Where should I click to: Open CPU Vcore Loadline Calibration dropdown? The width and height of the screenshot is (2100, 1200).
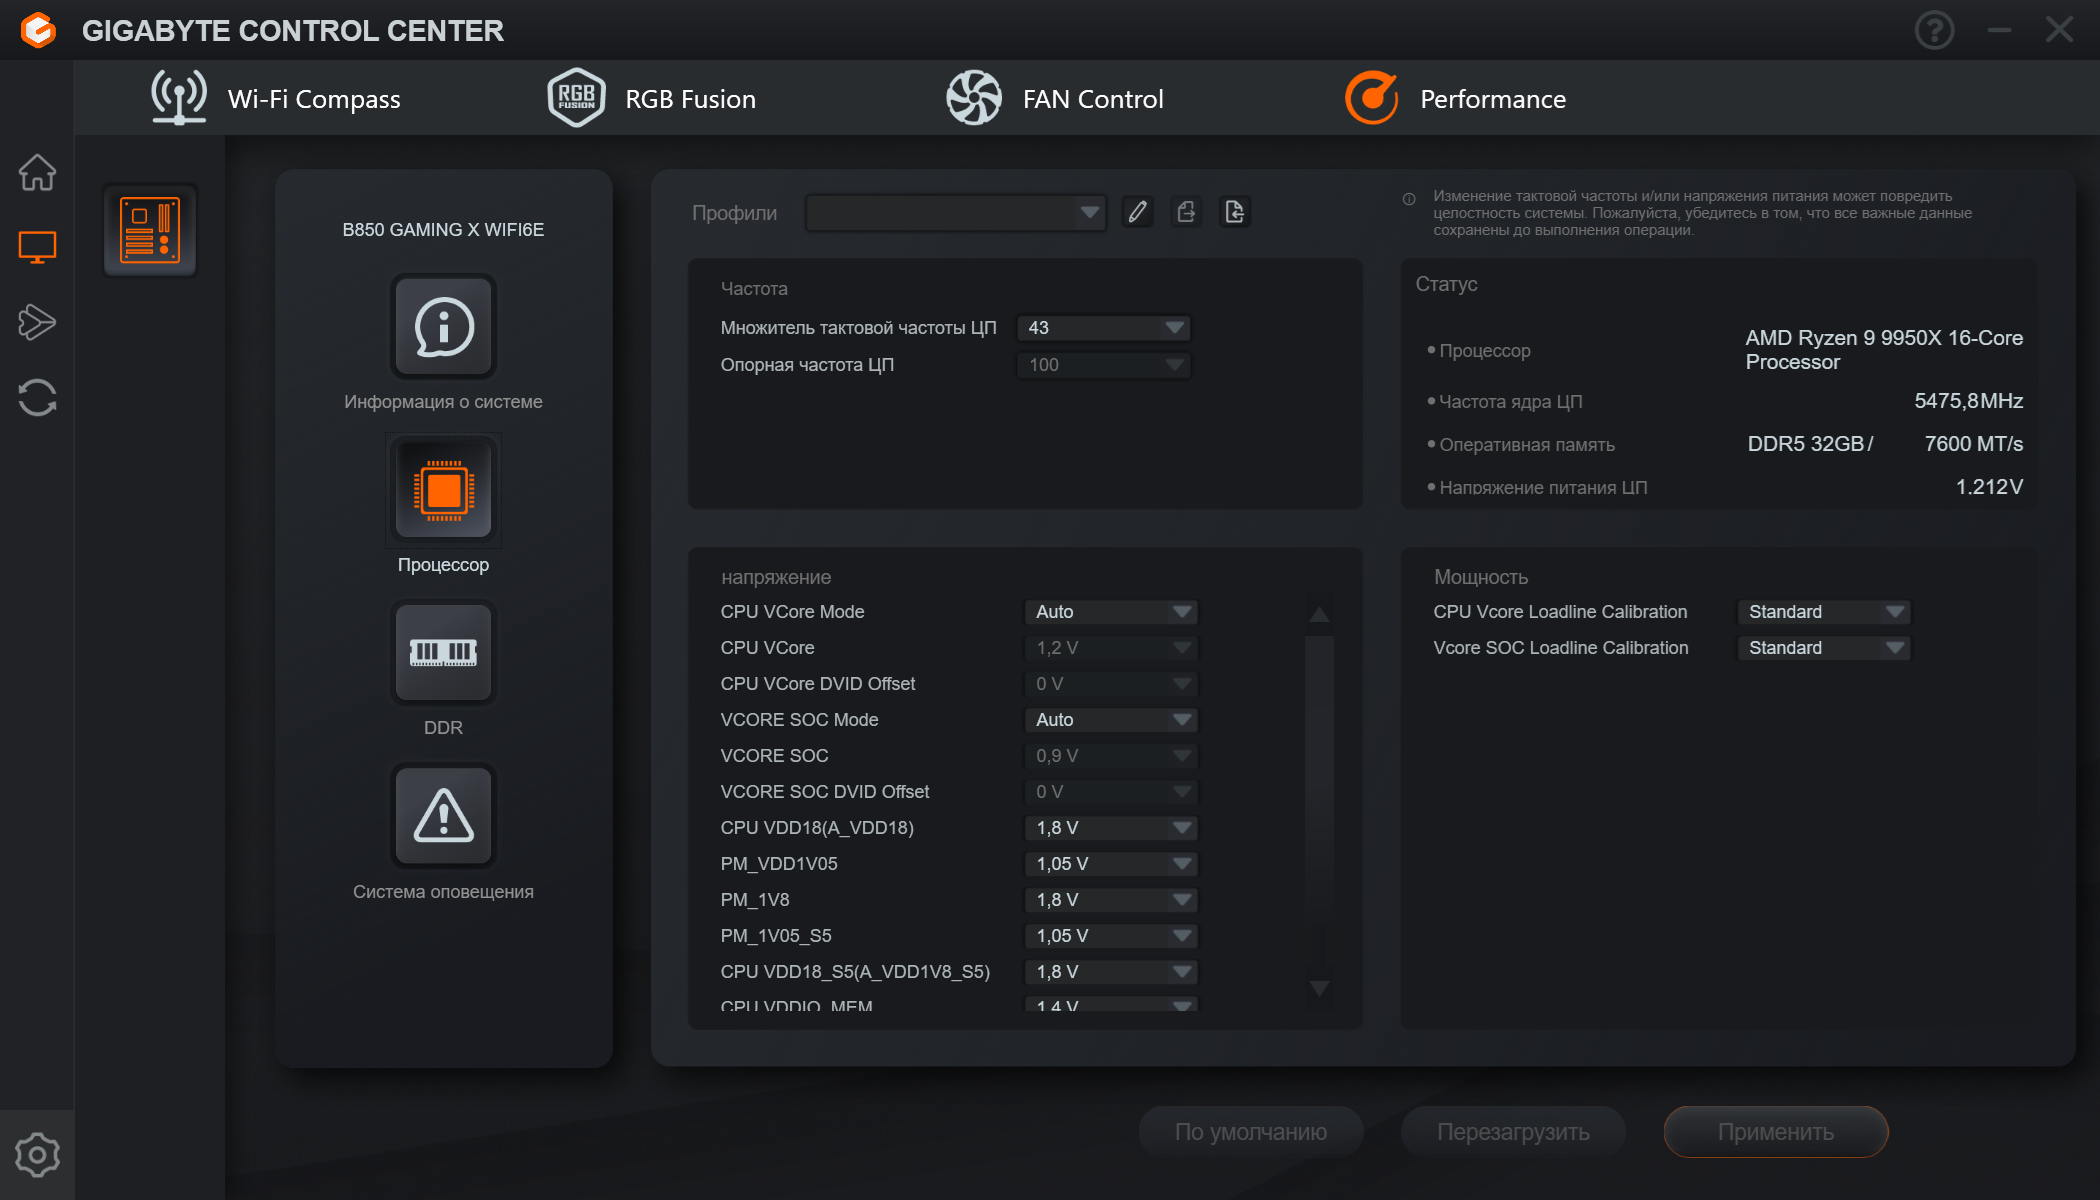coord(1823,612)
